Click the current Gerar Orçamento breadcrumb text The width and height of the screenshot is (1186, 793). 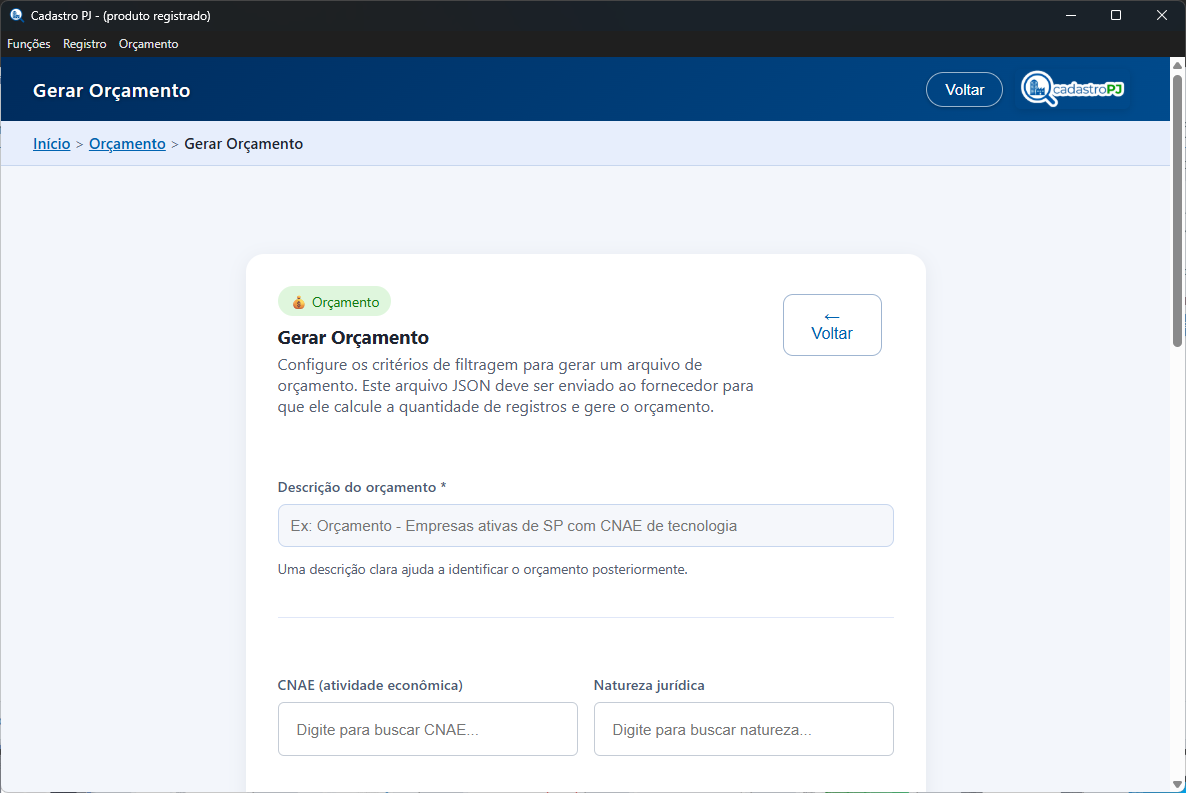(x=244, y=144)
